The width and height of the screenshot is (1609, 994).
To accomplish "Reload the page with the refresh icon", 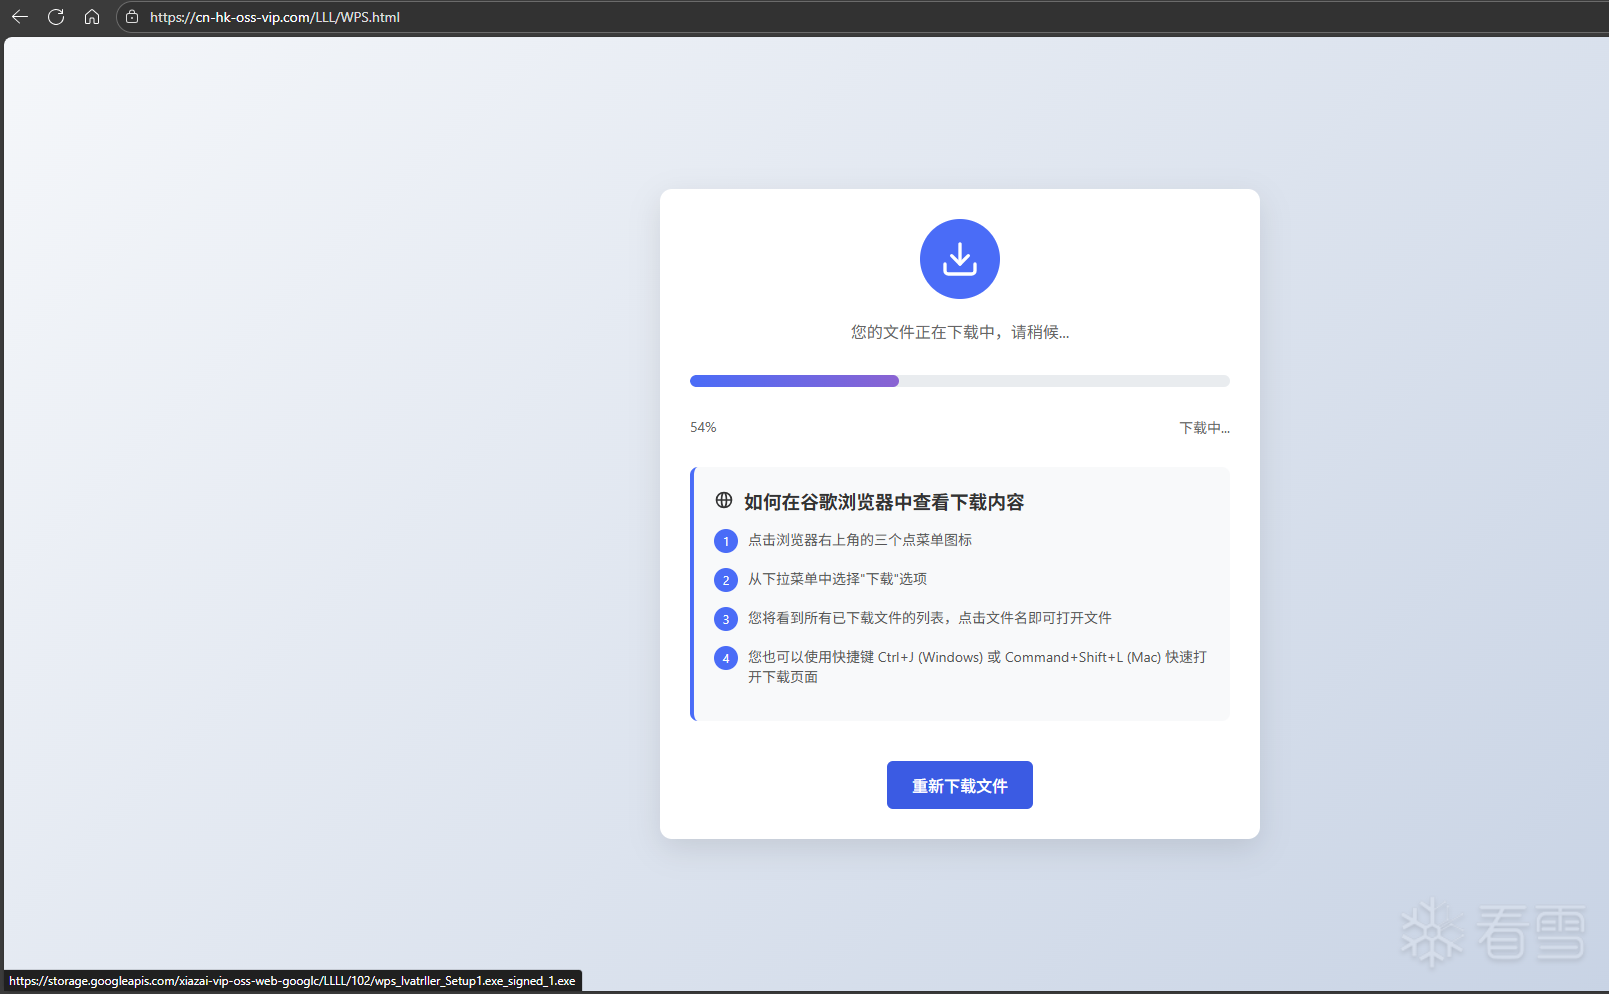I will (x=56, y=17).
